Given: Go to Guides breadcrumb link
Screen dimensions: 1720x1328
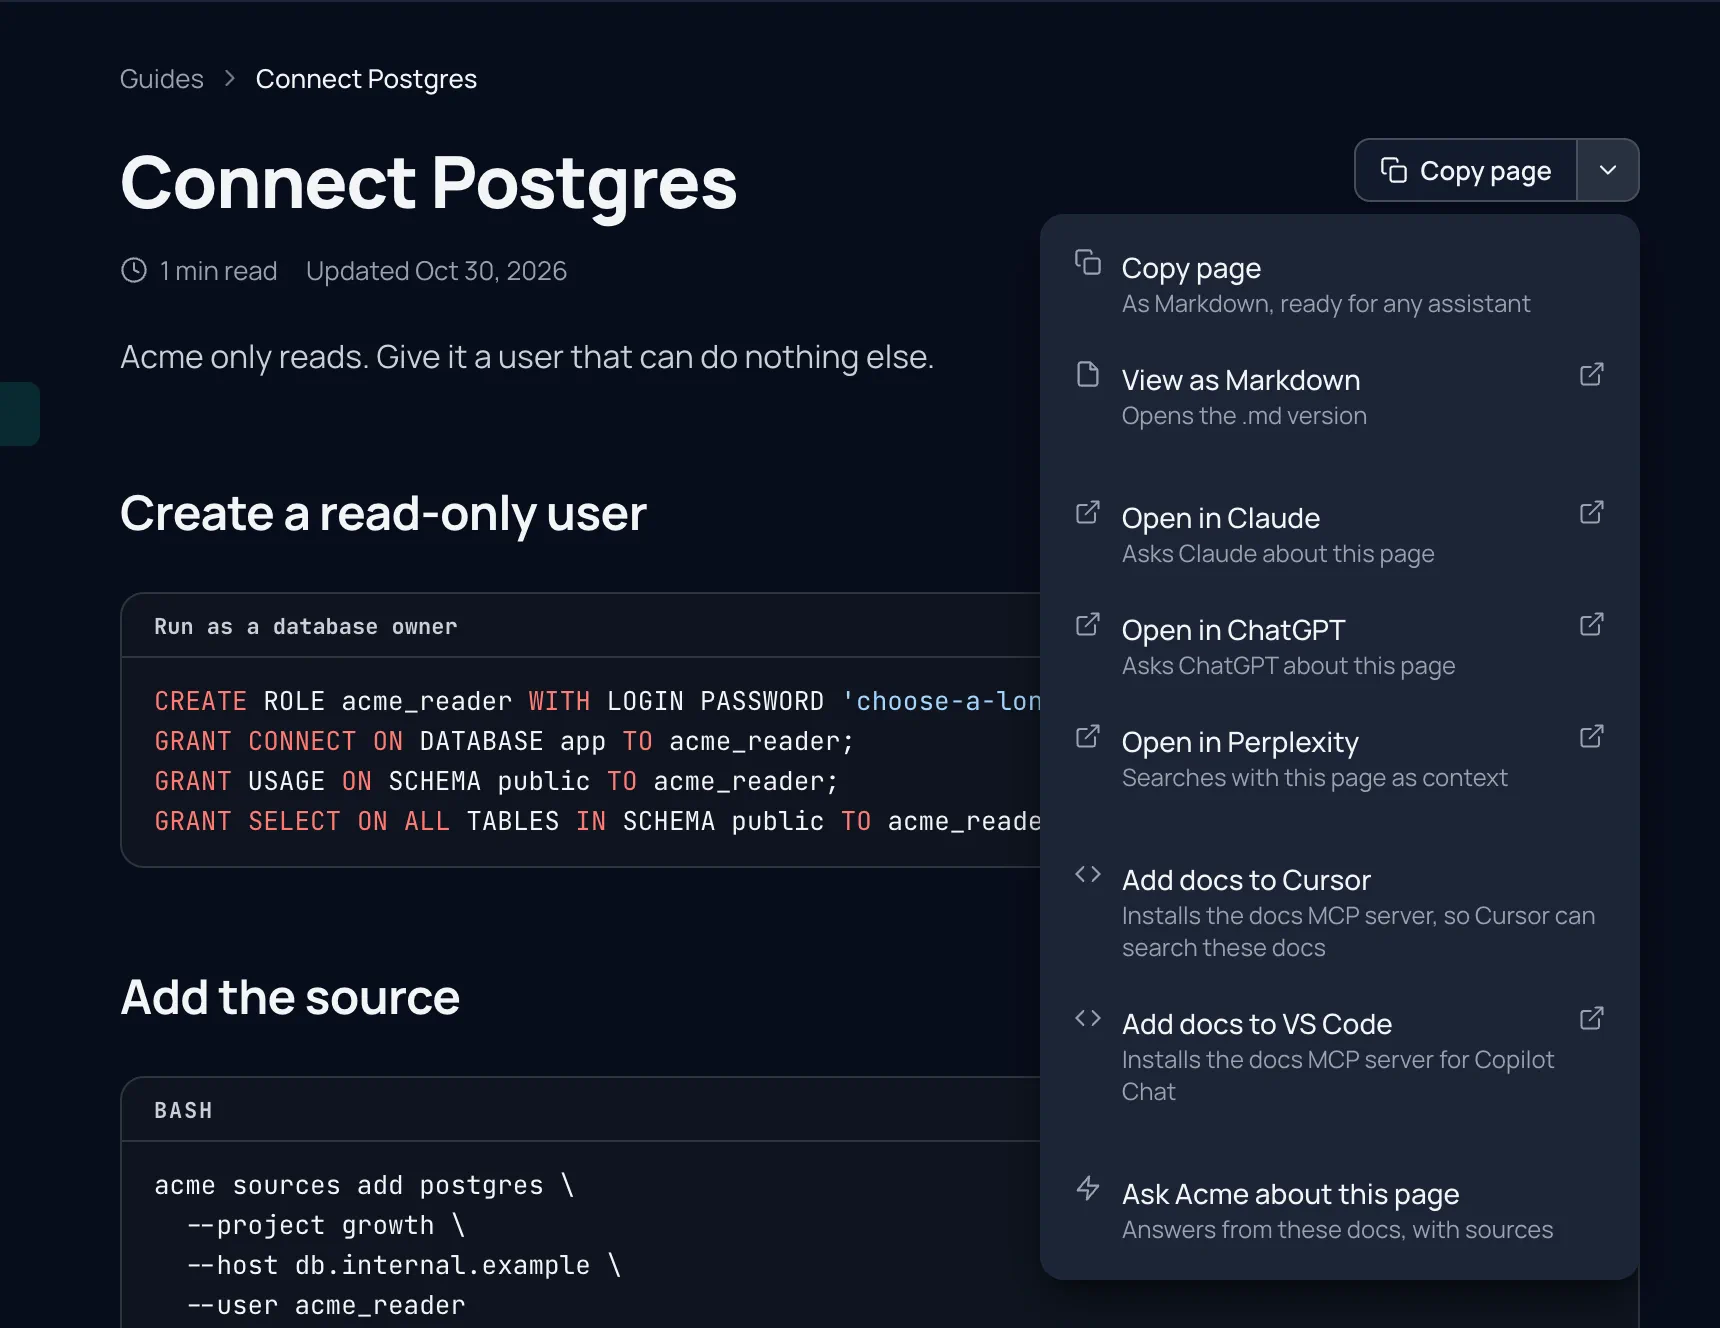Looking at the screenshot, I should [x=162, y=79].
